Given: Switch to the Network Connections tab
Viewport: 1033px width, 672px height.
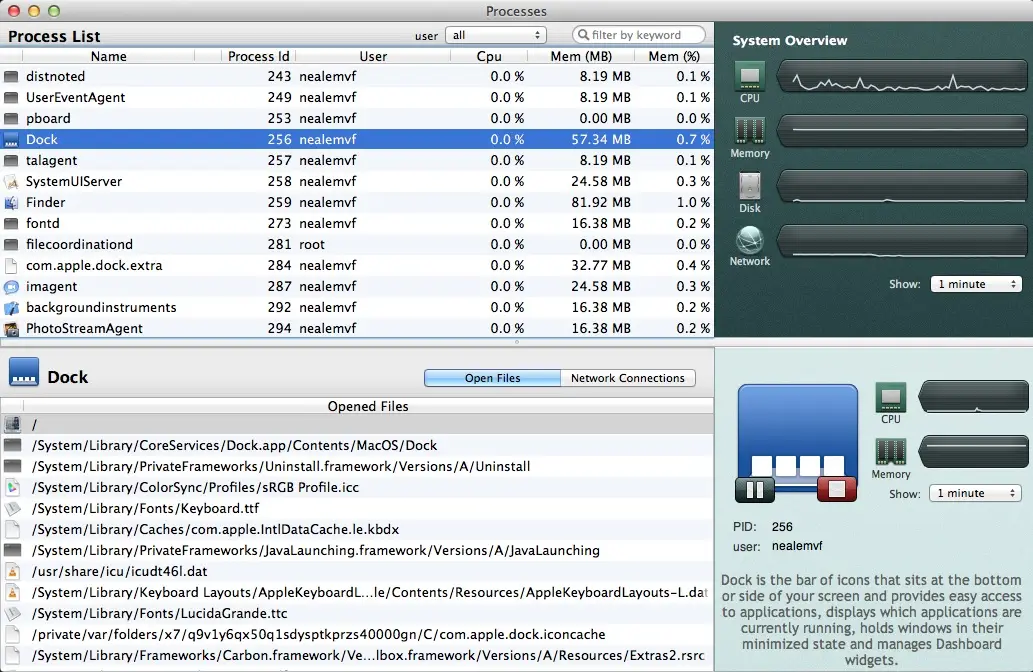Looking at the screenshot, I should (x=628, y=378).
